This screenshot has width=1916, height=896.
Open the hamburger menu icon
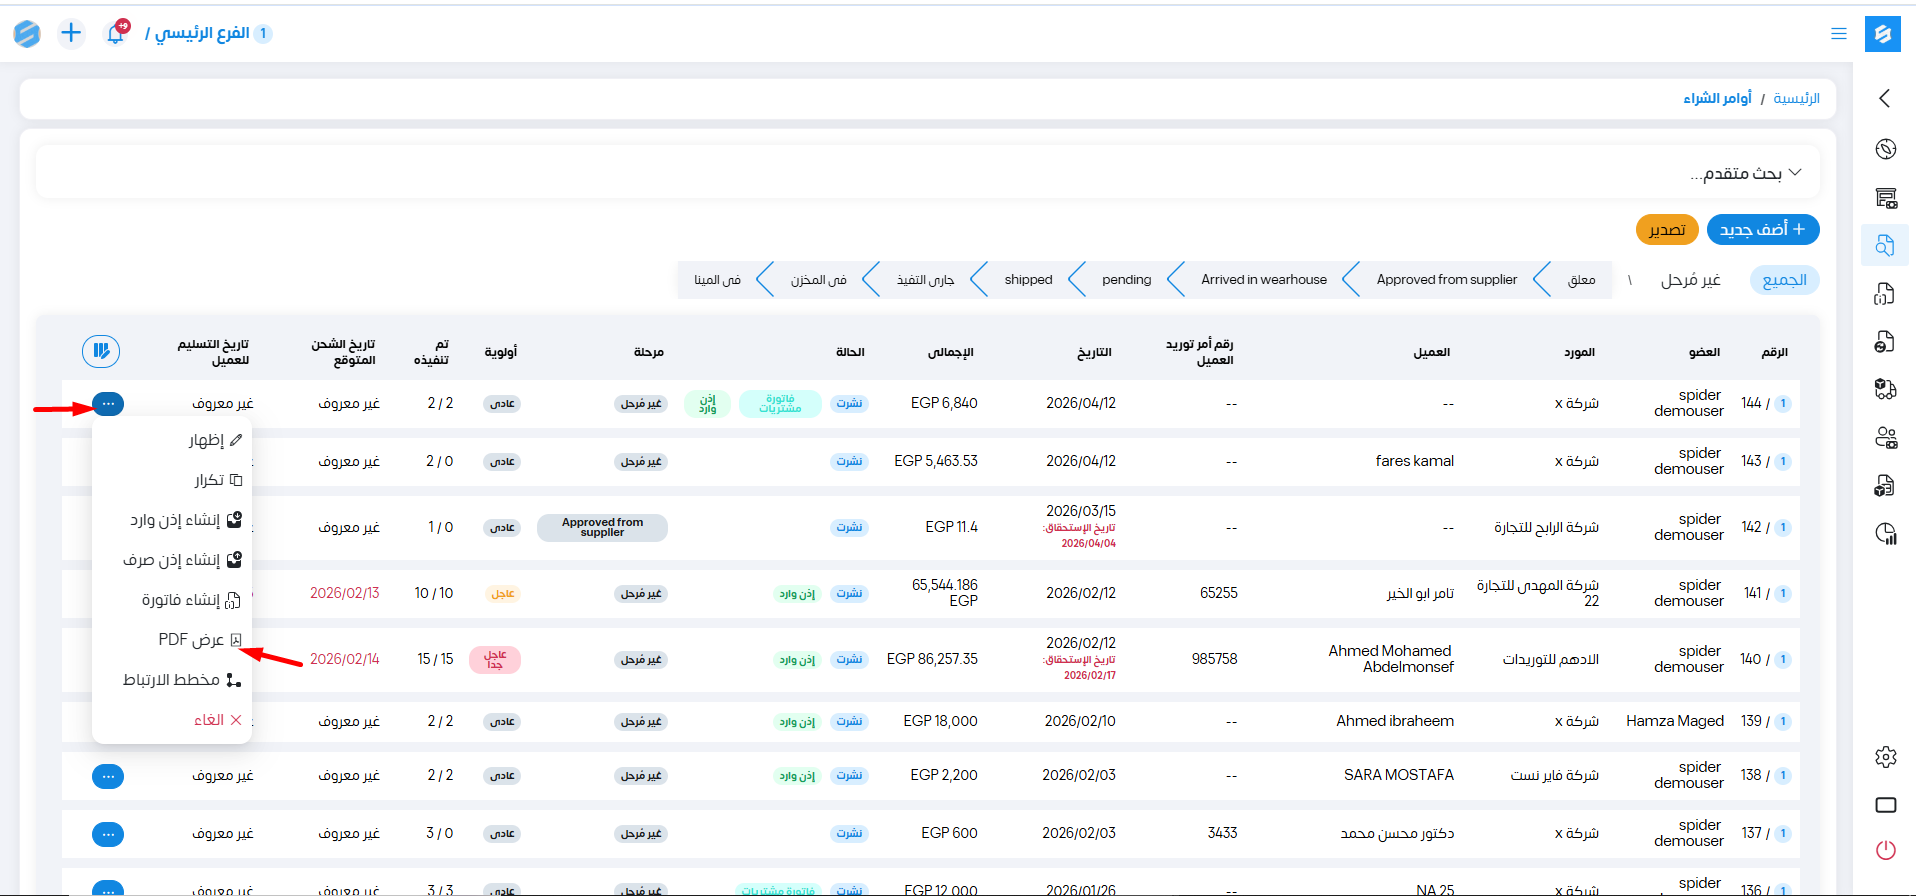pos(1838,34)
